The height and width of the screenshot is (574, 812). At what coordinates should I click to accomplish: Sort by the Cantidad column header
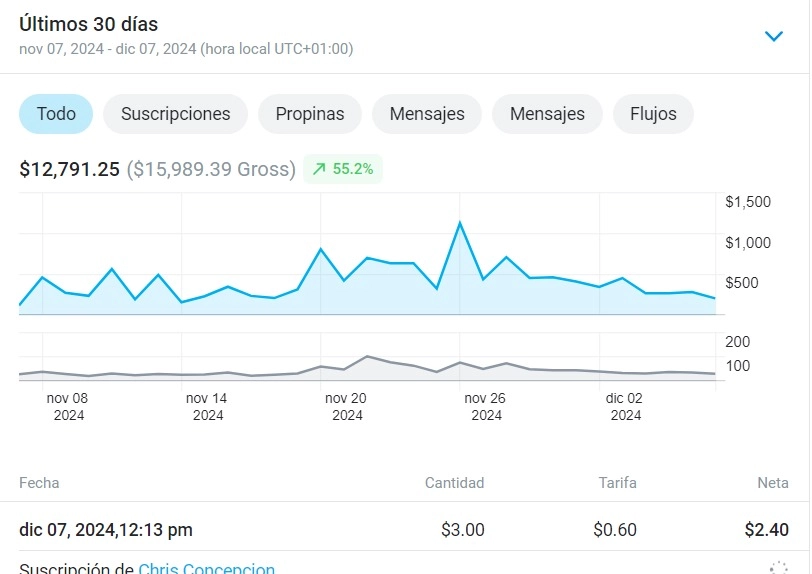[x=454, y=483]
